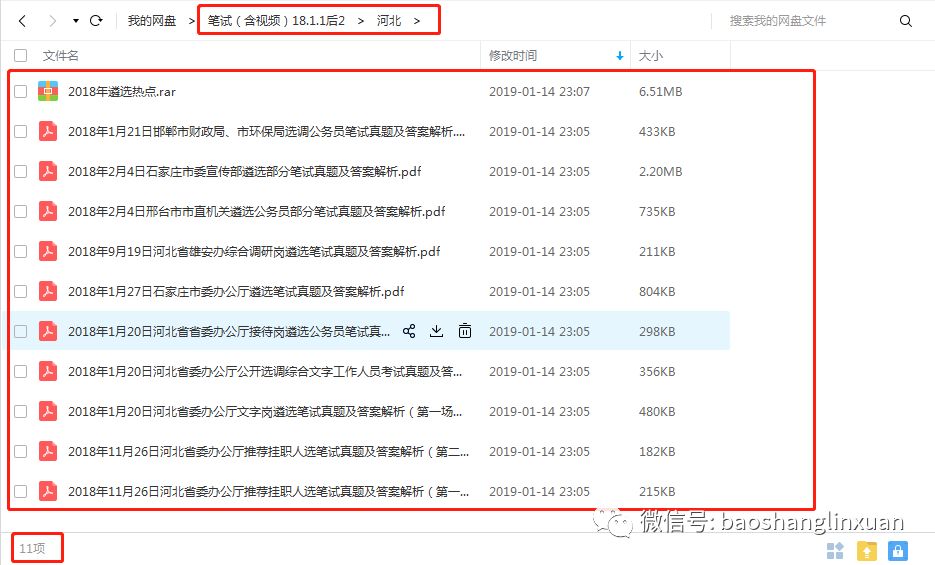This screenshot has height=565, width=935.
Task: Check the box for 邯郸市财政局 file
Action: [x=21, y=131]
